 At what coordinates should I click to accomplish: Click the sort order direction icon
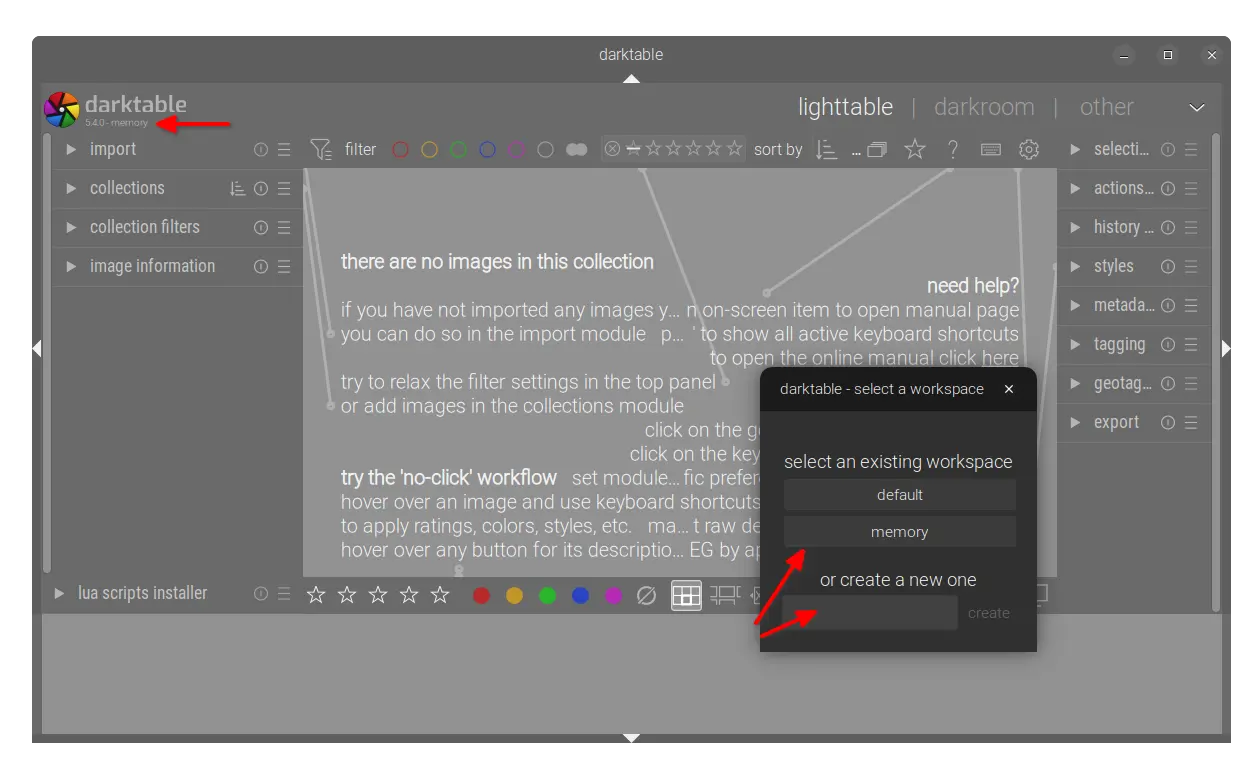(x=826, y=150)
